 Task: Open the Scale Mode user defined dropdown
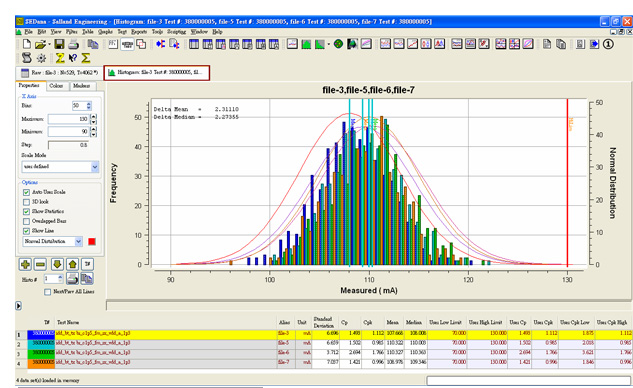coord(60,166)
